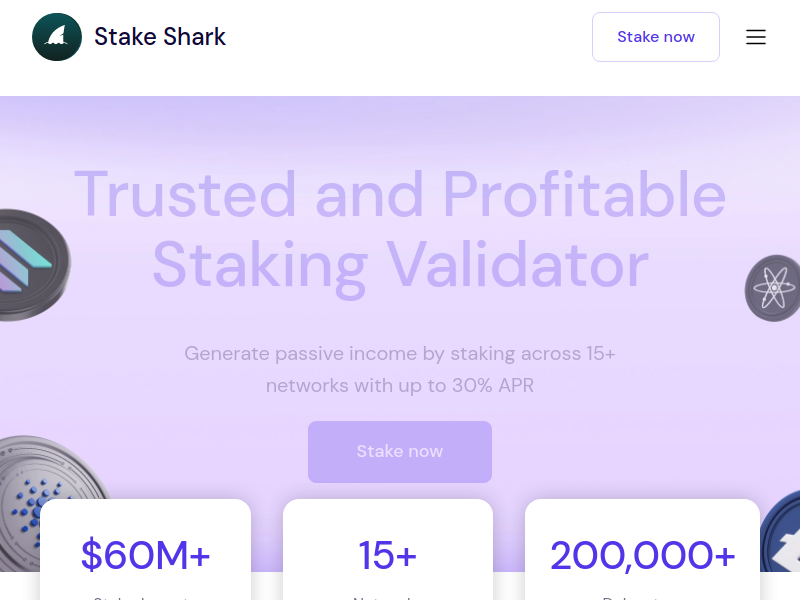Screen dimensions: 800x600
Task: Click the Stake Shark brand name
Action: (160, 37)
